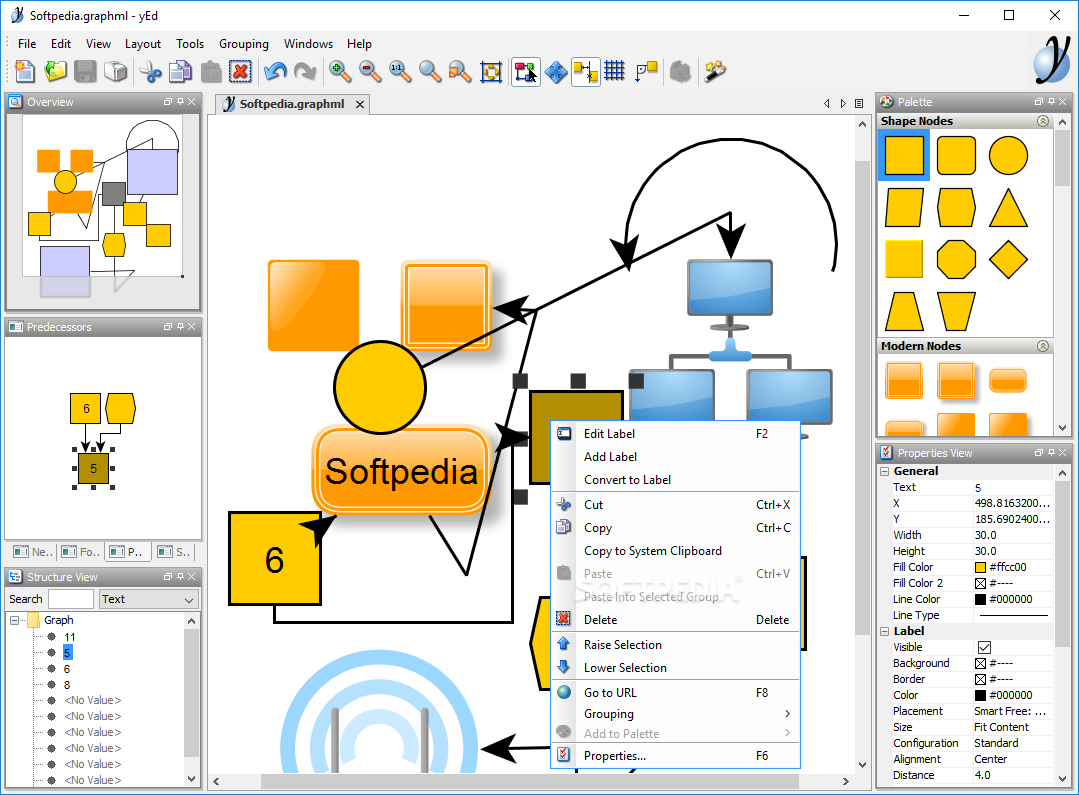Toggle the grid display icon
The image size is (1079, 795).
click(x=615, y=72)
